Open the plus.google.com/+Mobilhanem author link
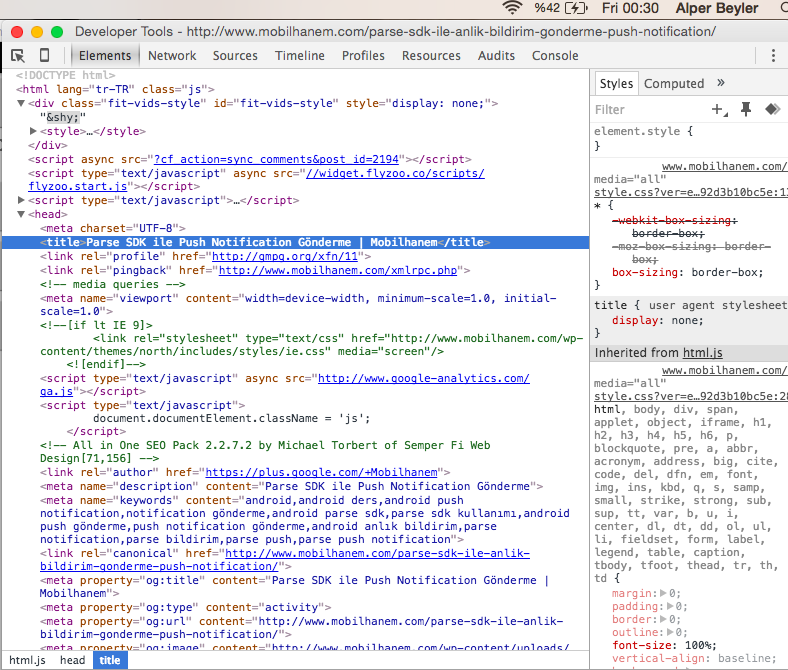Screen dimensions: 788x670 (321, 472)
